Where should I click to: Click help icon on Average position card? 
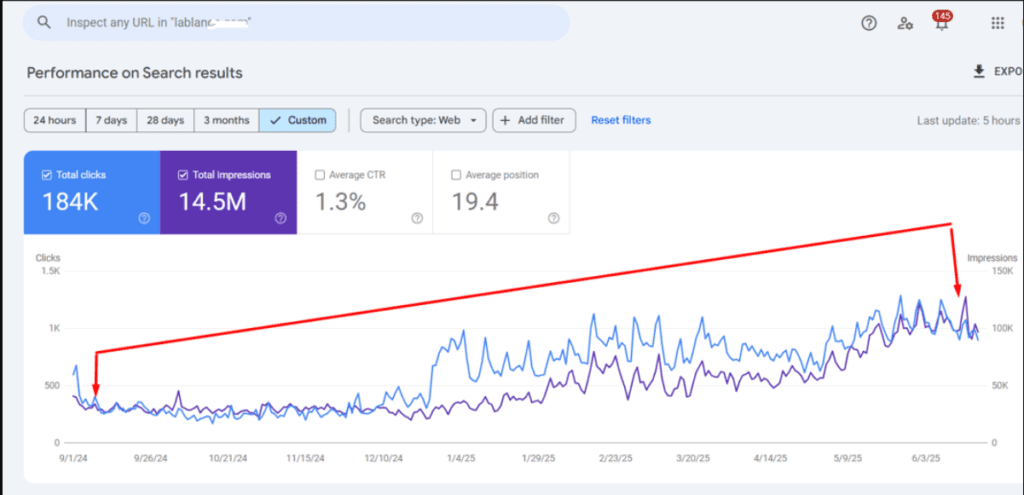coord(553,218)
